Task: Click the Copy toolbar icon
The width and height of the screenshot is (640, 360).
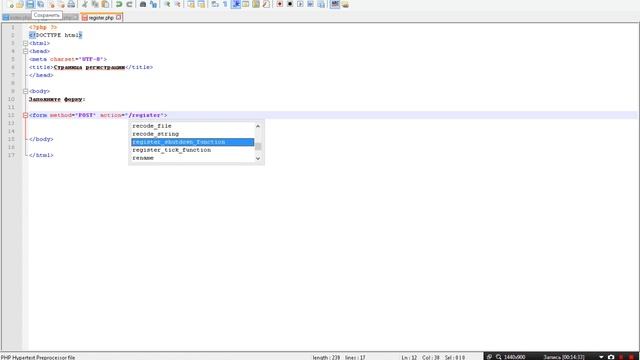Action: 95,4
